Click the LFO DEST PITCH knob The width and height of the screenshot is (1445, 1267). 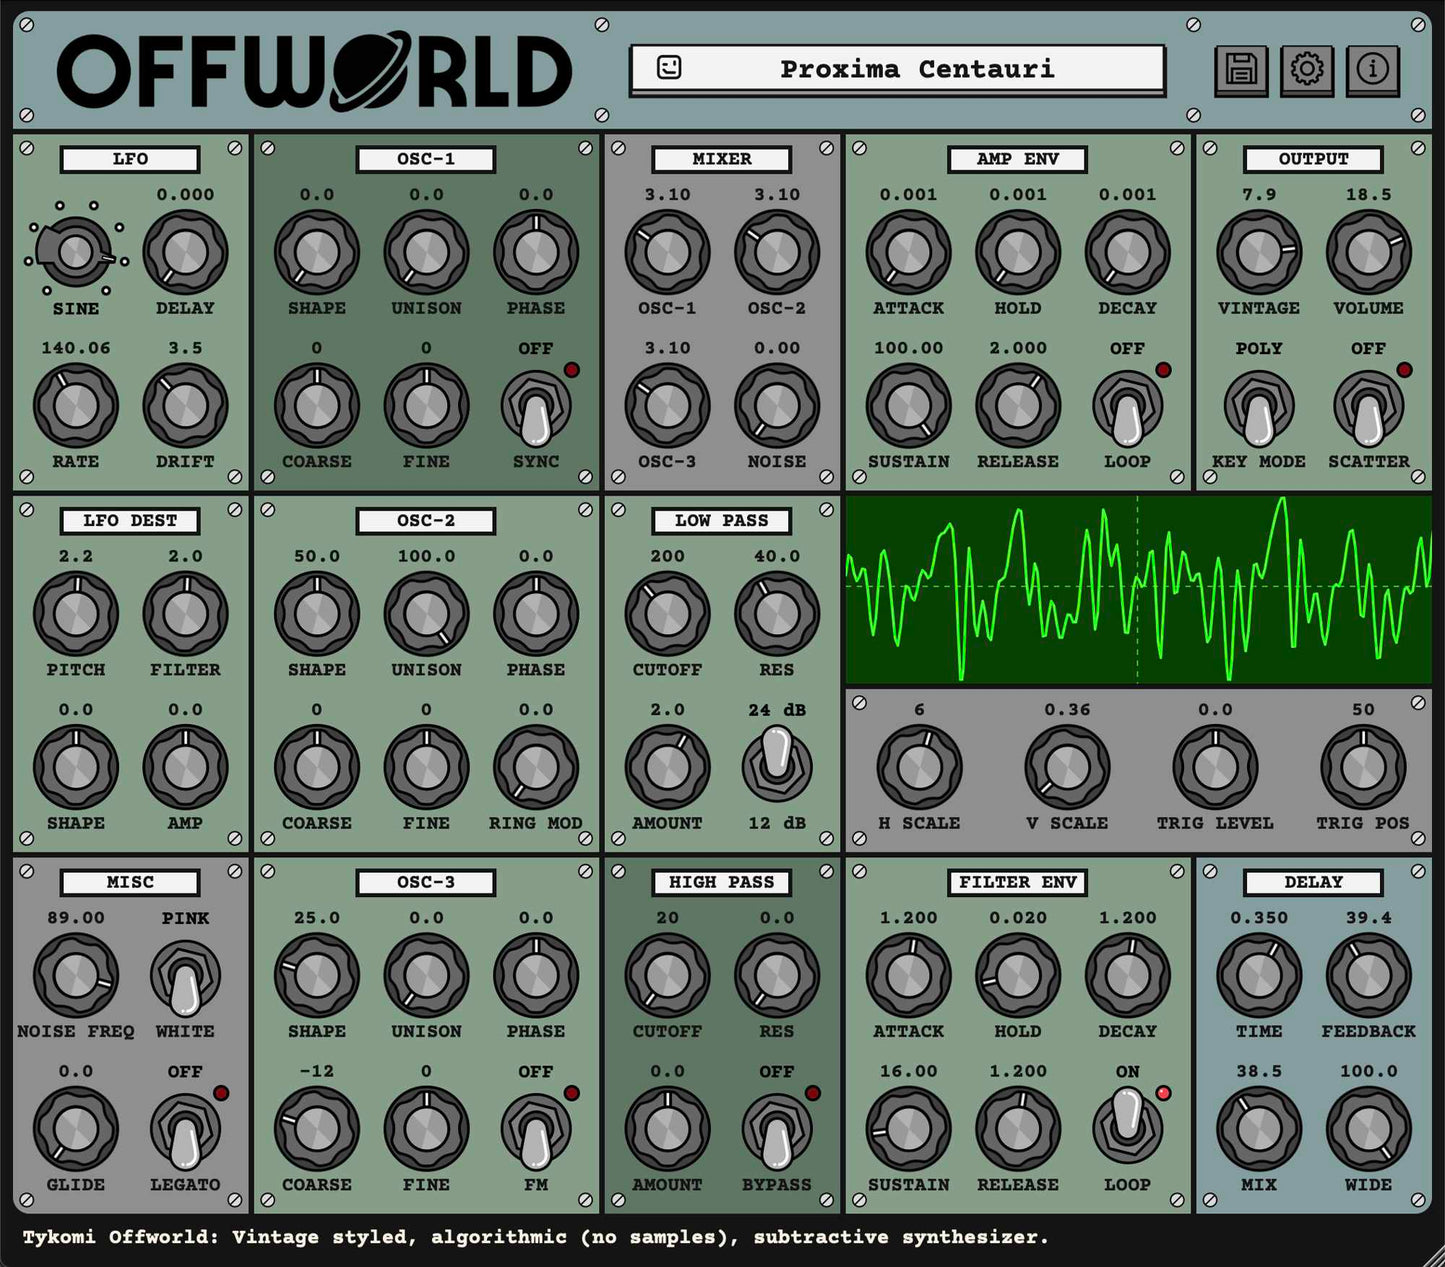[x=76, y=614]
